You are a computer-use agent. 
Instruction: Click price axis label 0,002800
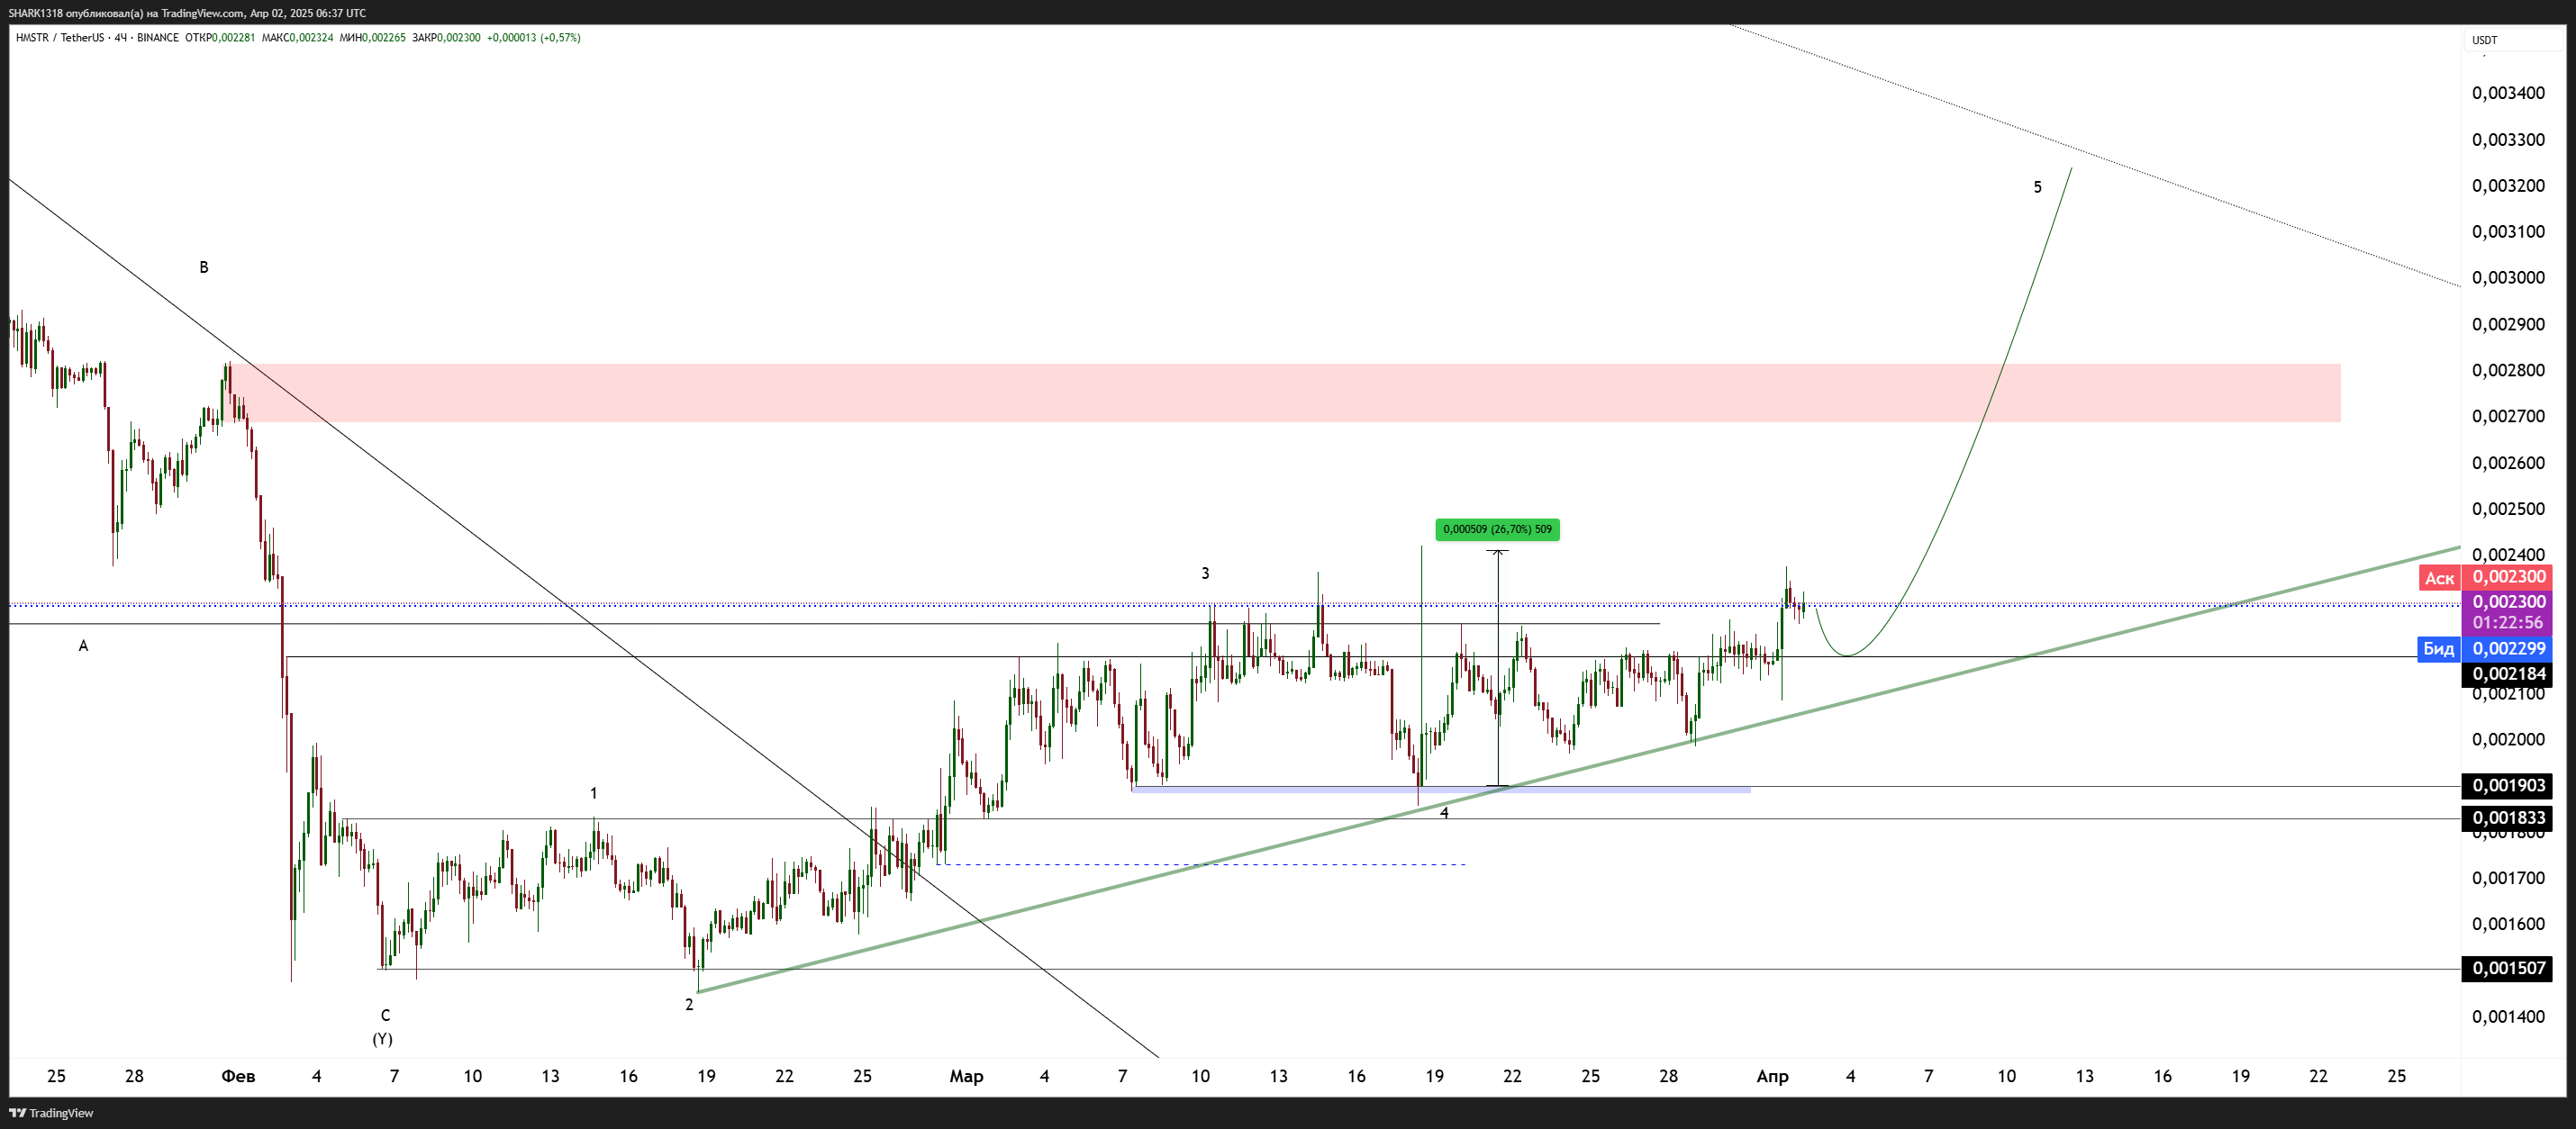[2508, 370]
